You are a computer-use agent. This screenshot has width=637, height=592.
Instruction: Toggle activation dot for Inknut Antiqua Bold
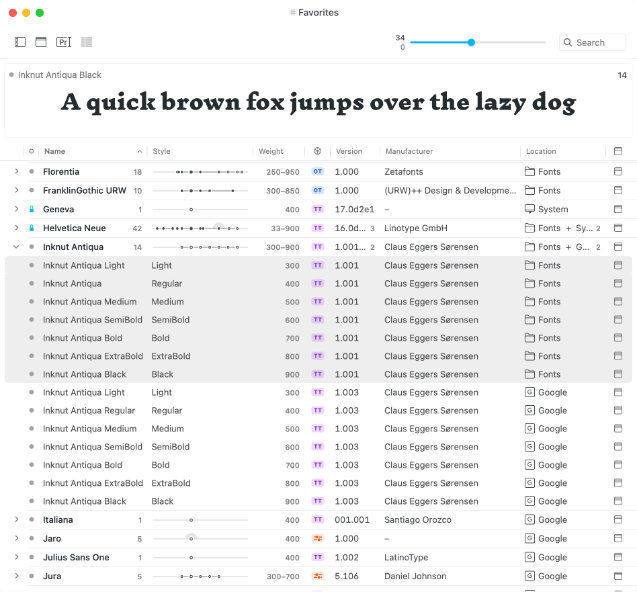coord(32,338)
